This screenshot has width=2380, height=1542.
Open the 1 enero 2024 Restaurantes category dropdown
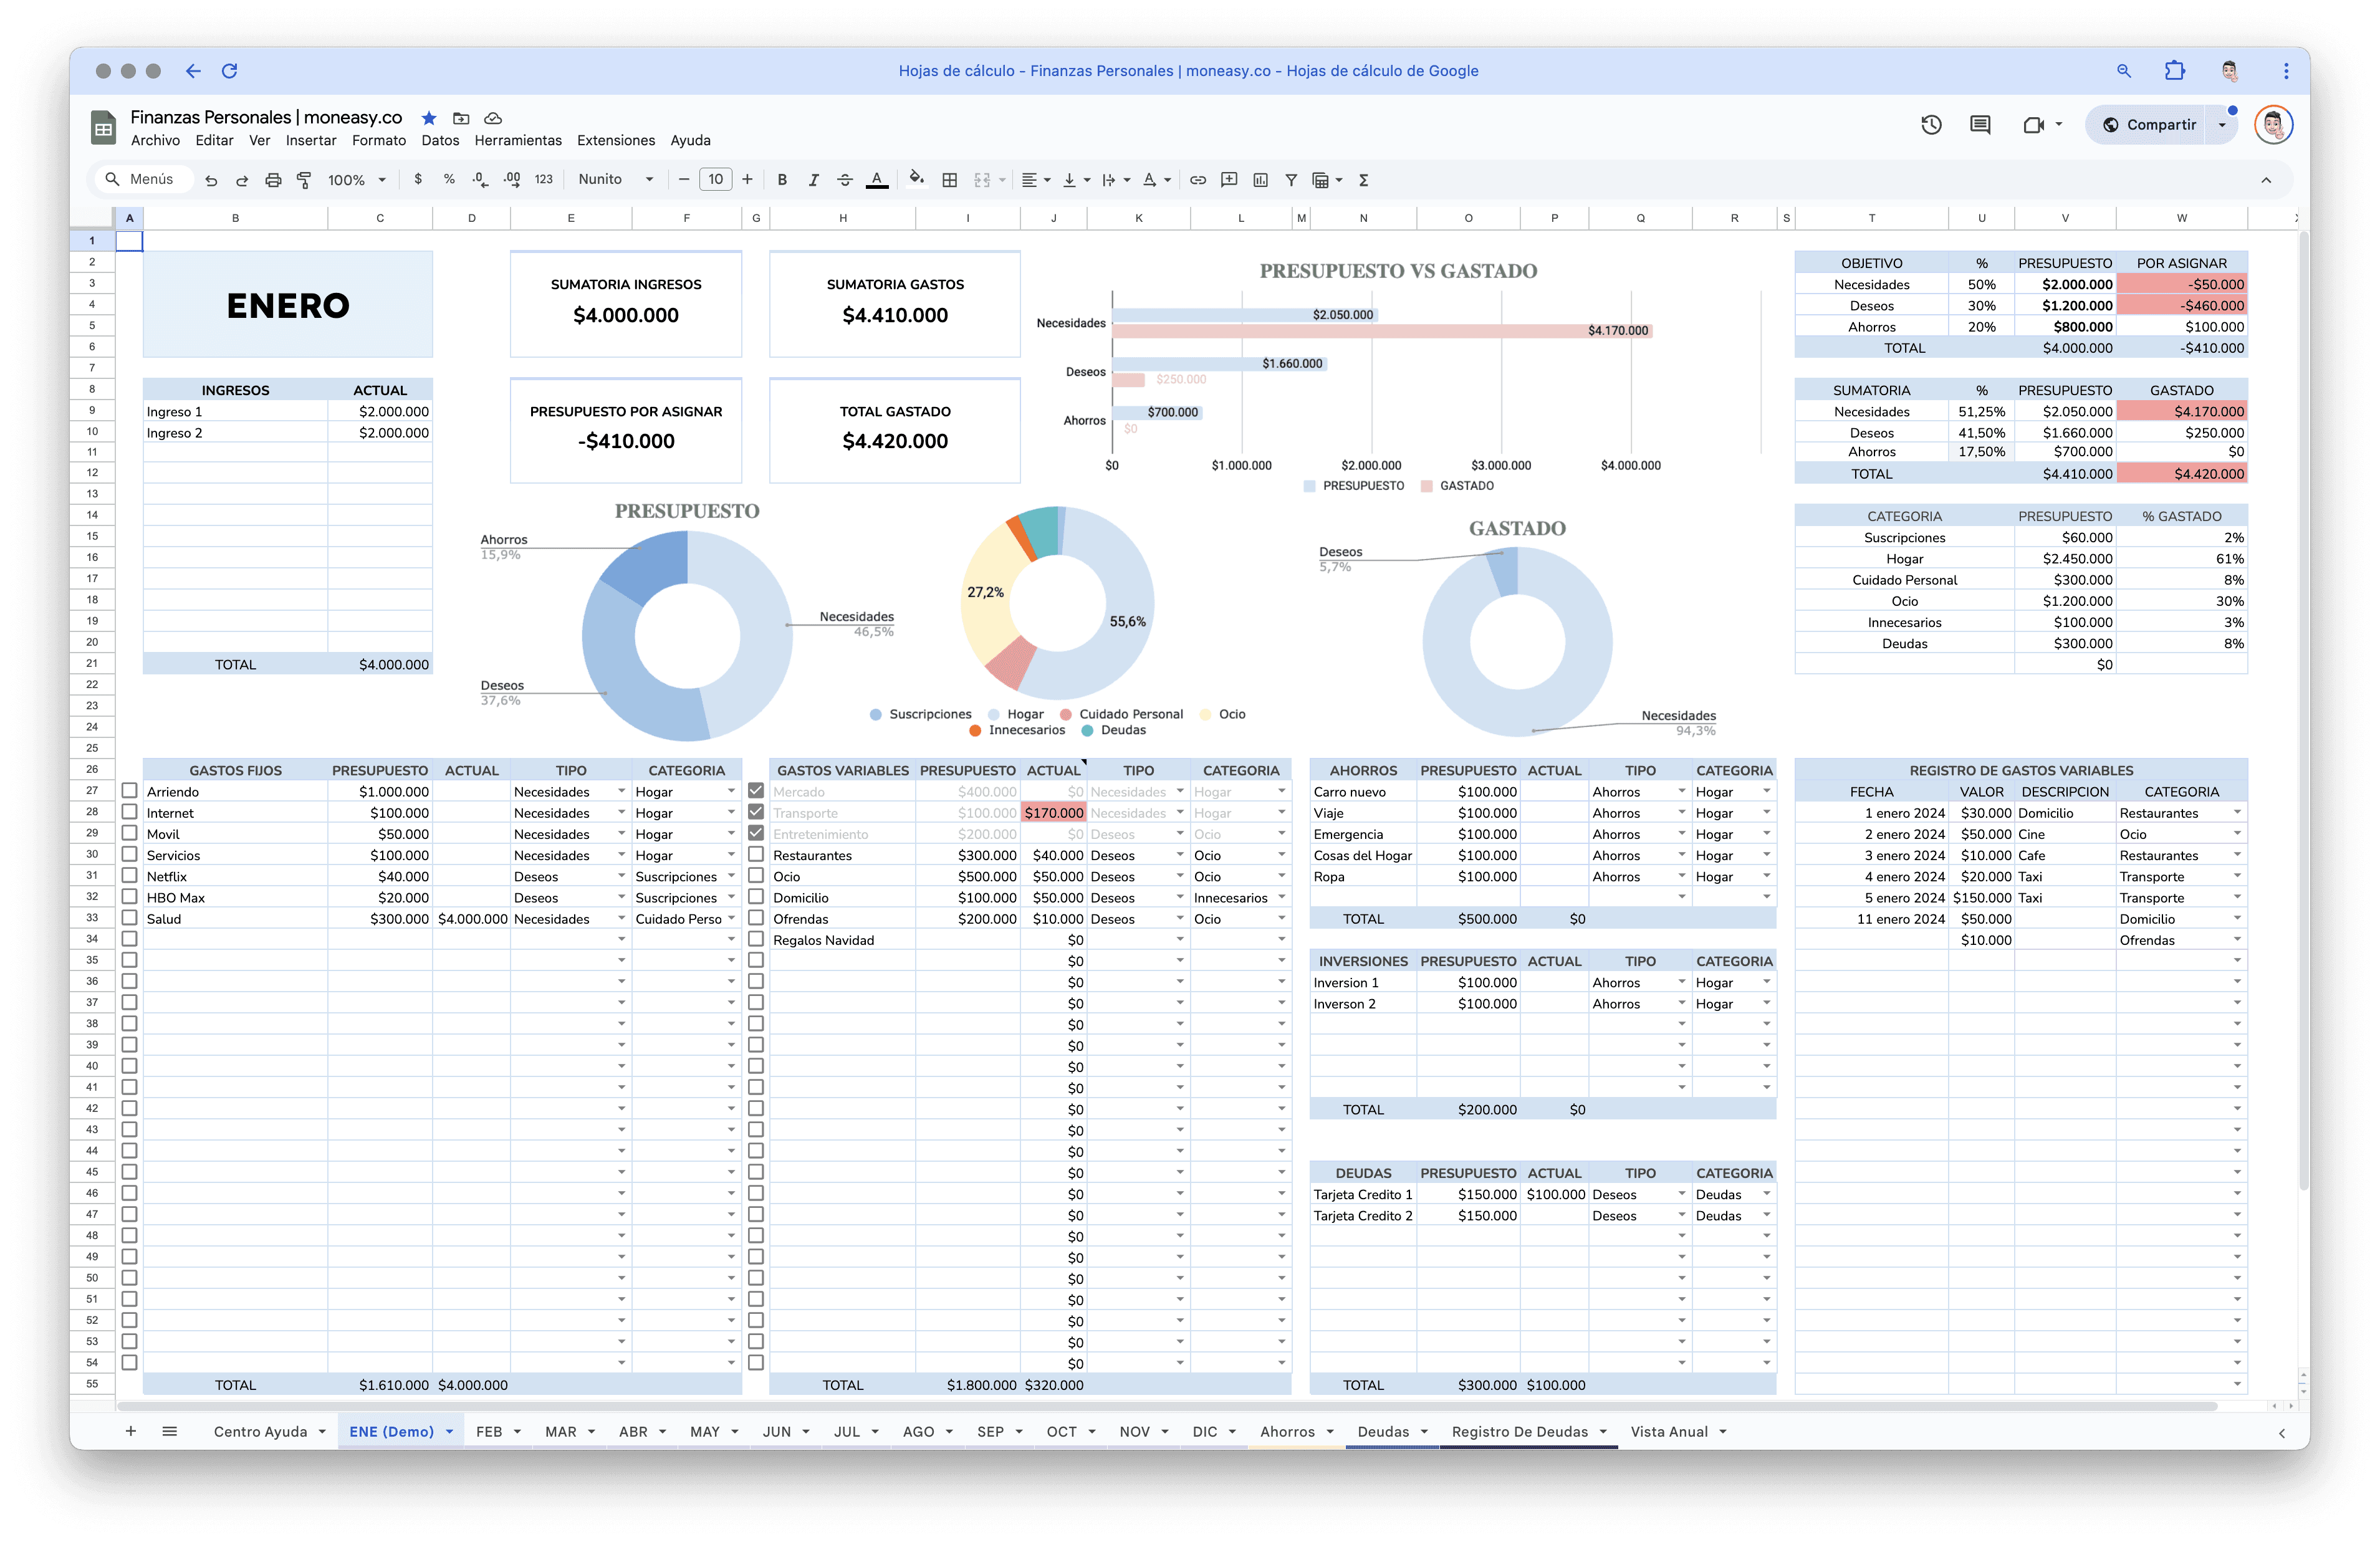click(2237, 812)
